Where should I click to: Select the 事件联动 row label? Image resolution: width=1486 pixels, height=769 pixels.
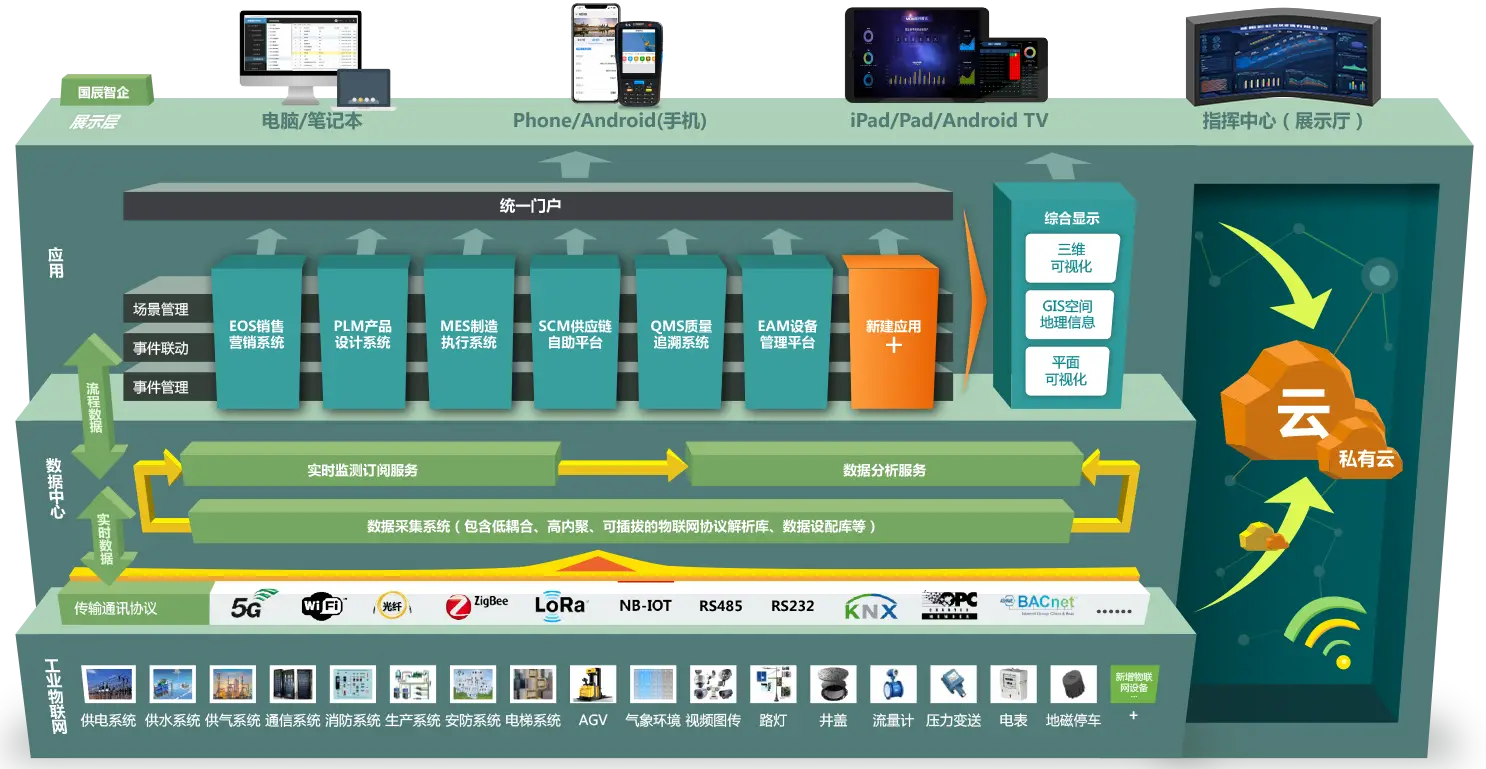point(161,348)
